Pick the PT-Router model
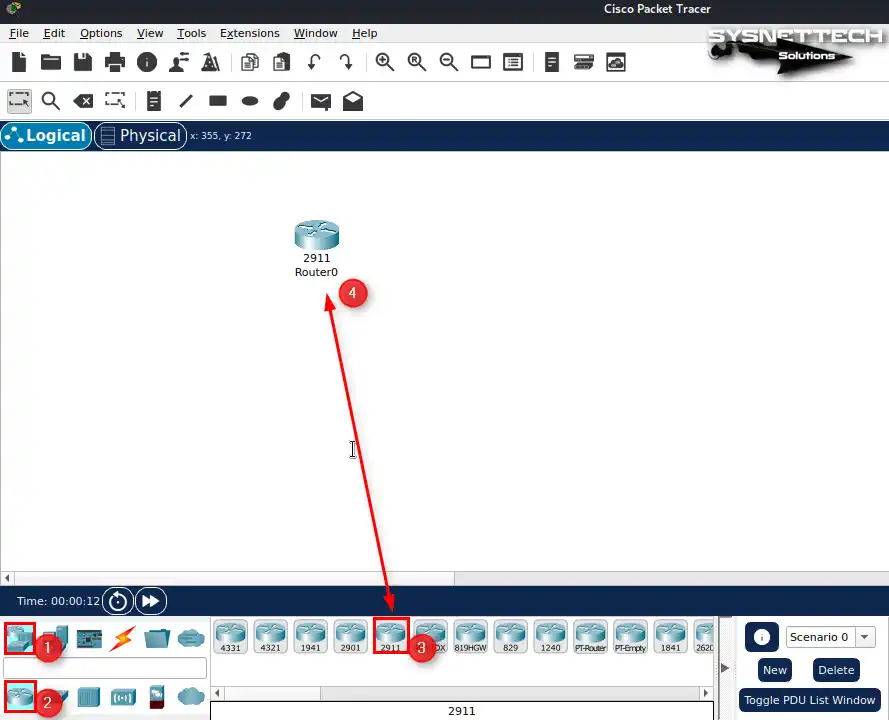 (x=590, y=636)
